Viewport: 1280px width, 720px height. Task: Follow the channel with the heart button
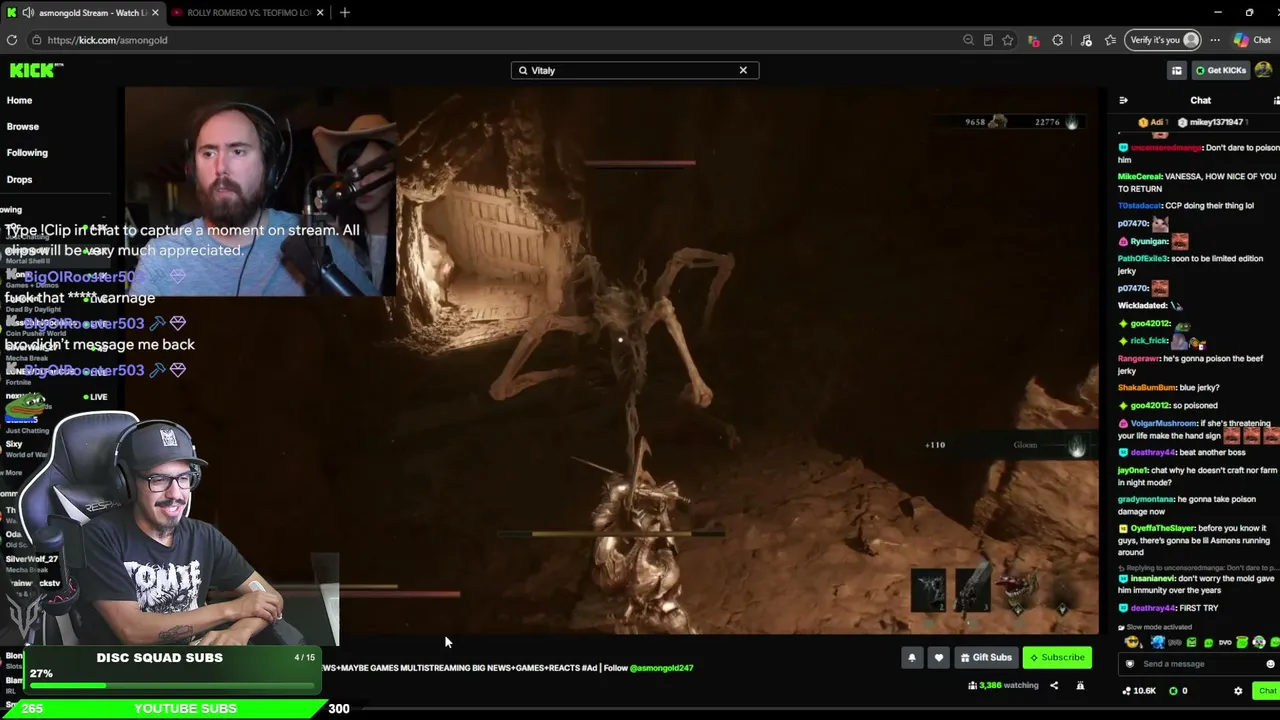click(x=938, y=657)
